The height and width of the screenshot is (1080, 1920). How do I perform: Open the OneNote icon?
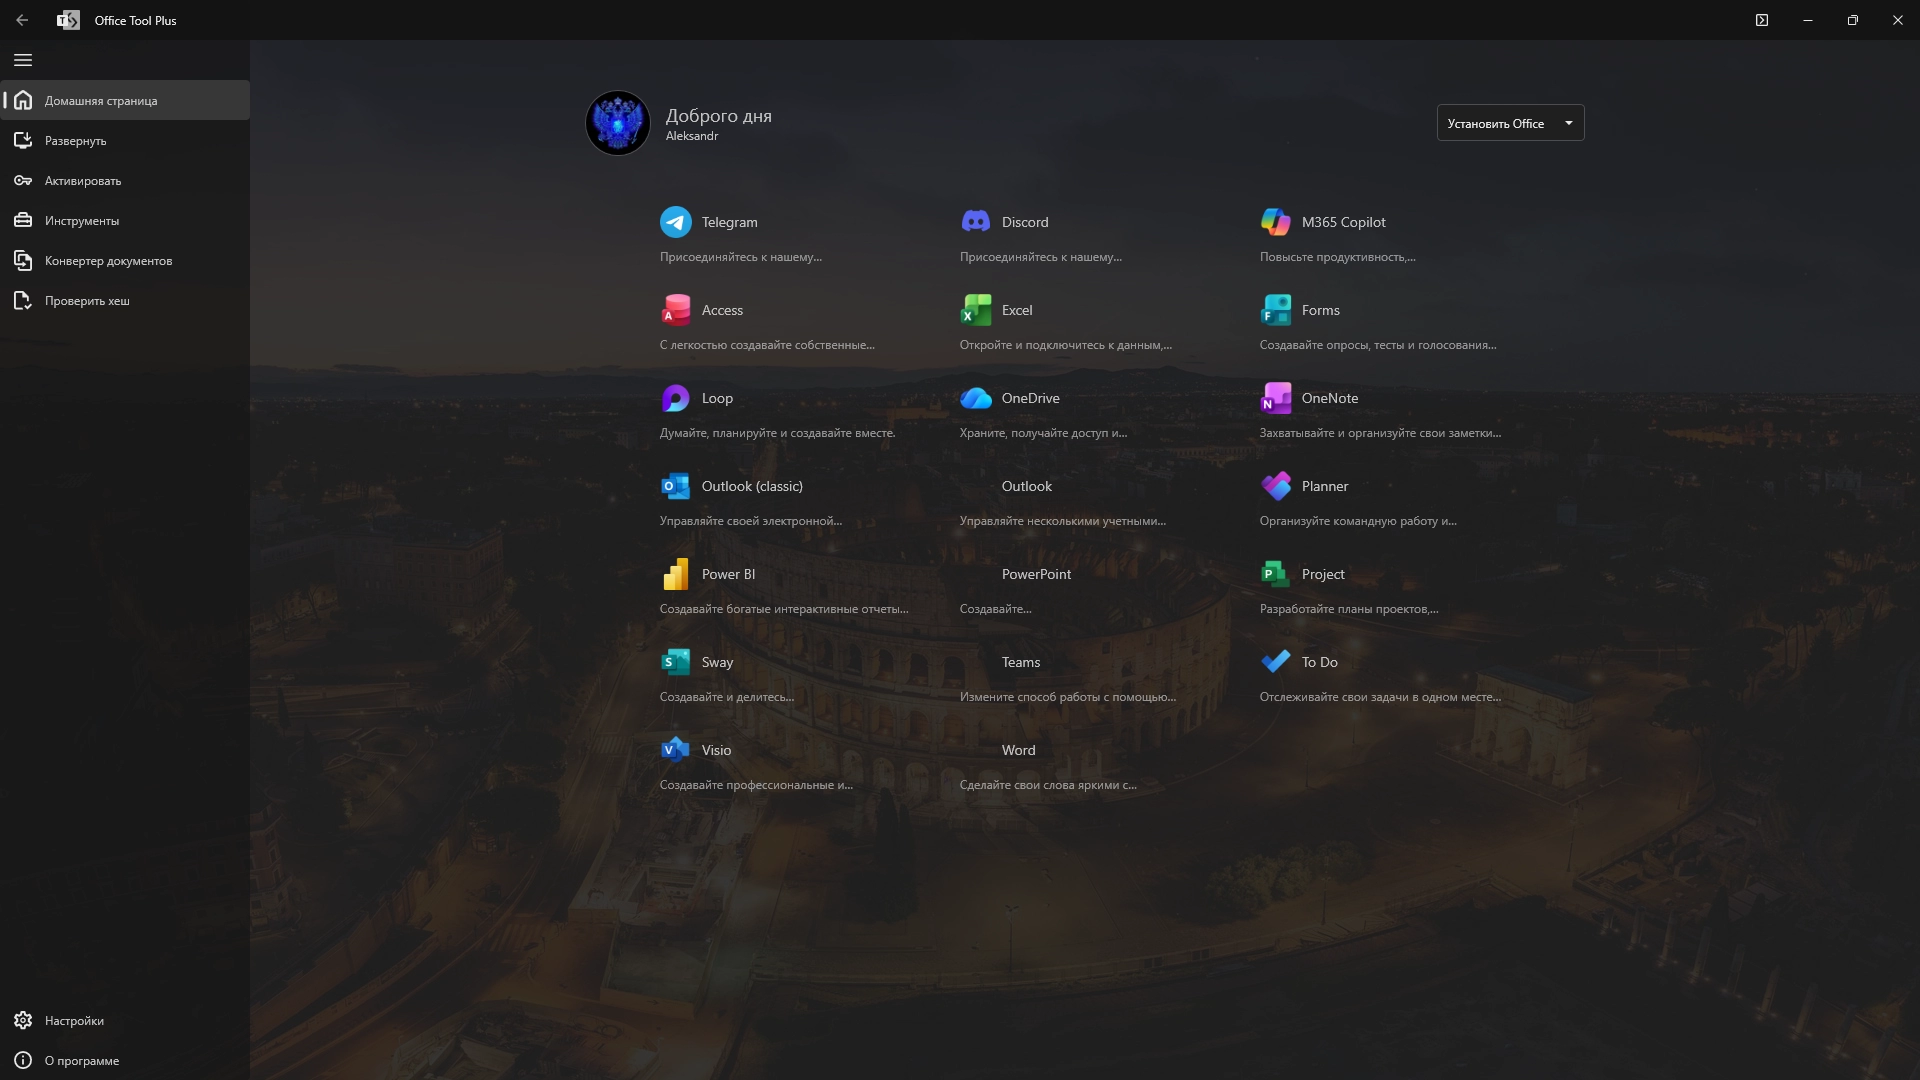pos(1276,398)
